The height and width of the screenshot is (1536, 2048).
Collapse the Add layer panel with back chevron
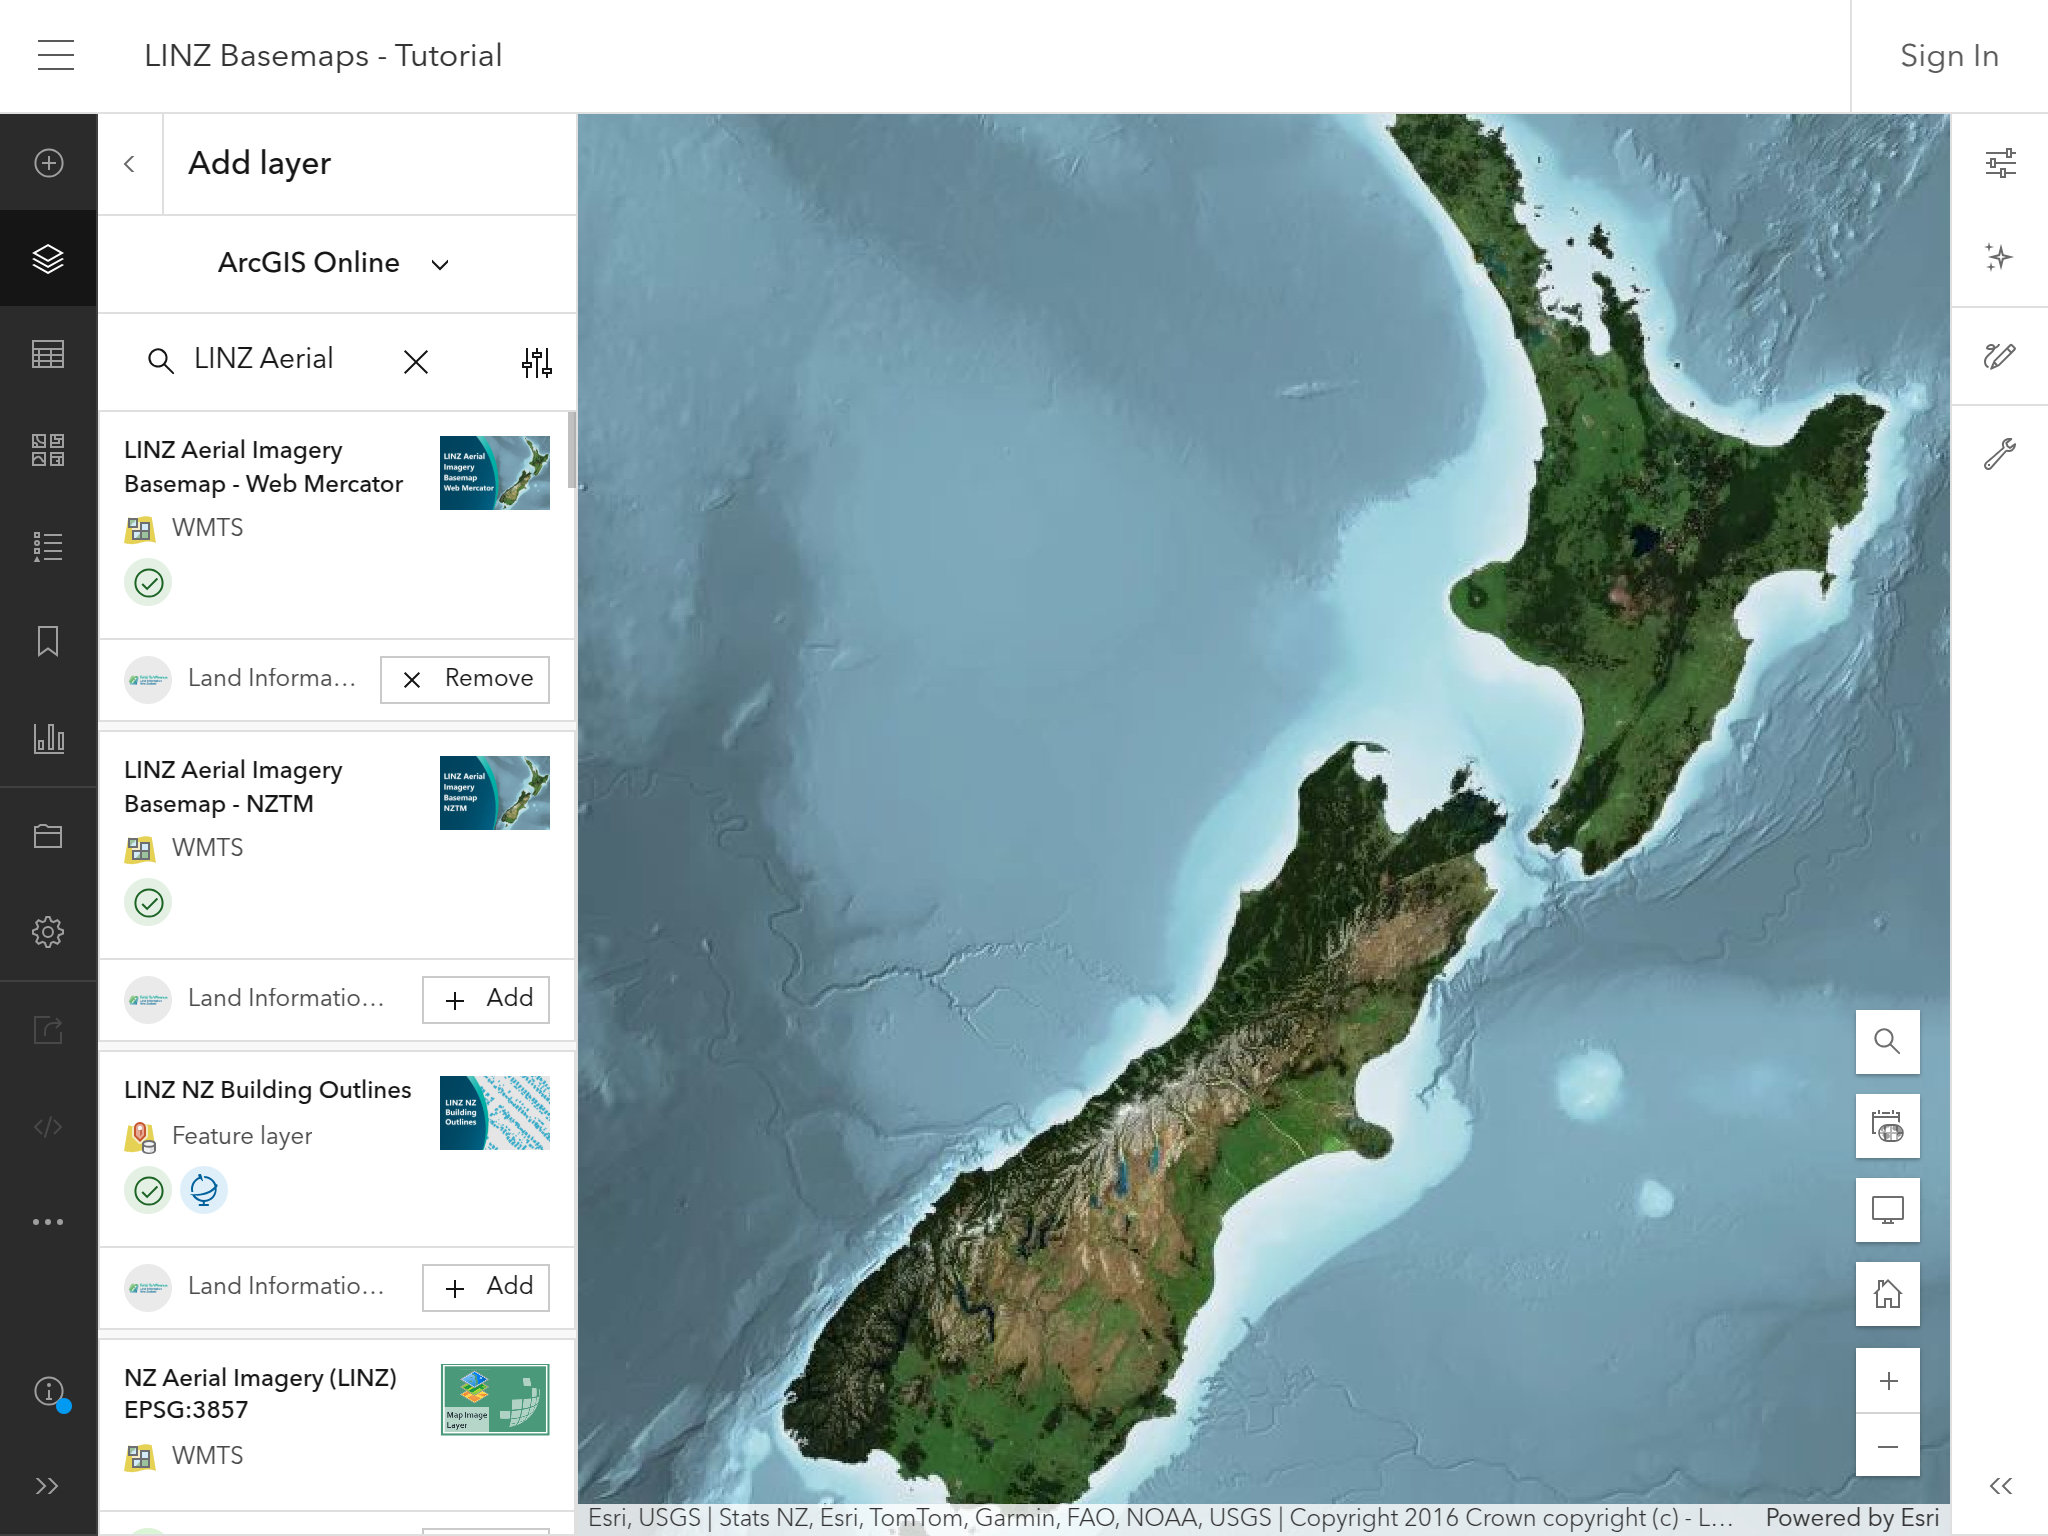130,162
